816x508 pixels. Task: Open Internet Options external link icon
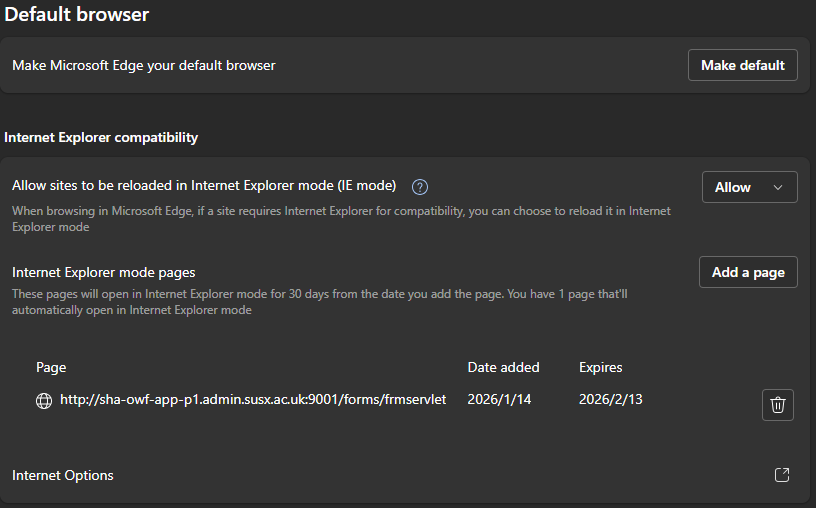(782, 475)
